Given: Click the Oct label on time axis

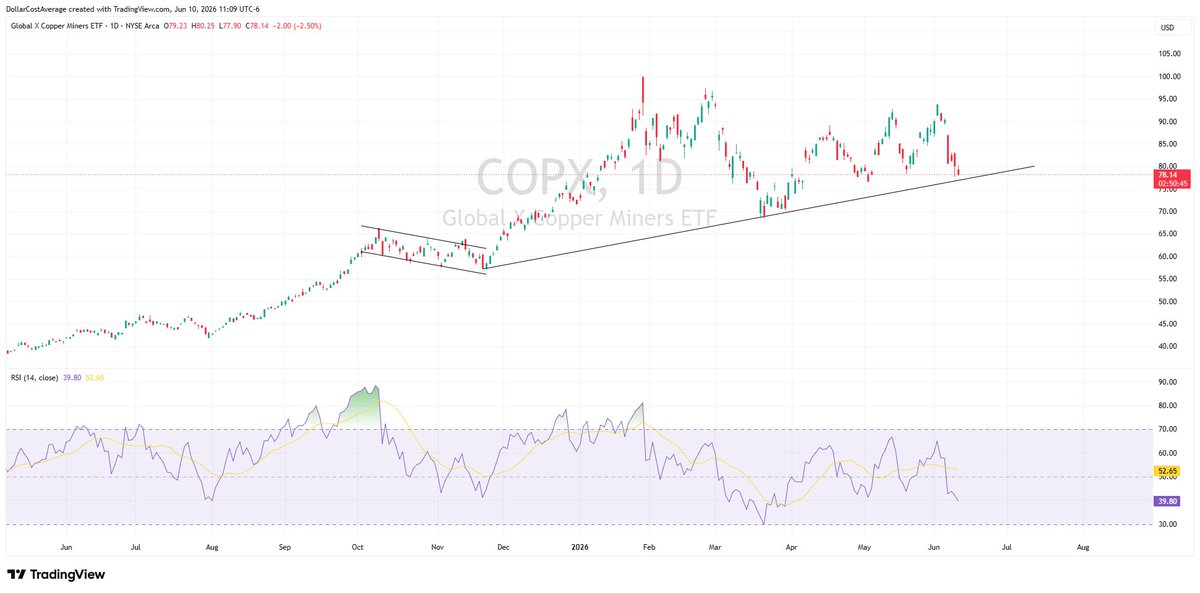Looking at the screenshot, I should (357, 548).
